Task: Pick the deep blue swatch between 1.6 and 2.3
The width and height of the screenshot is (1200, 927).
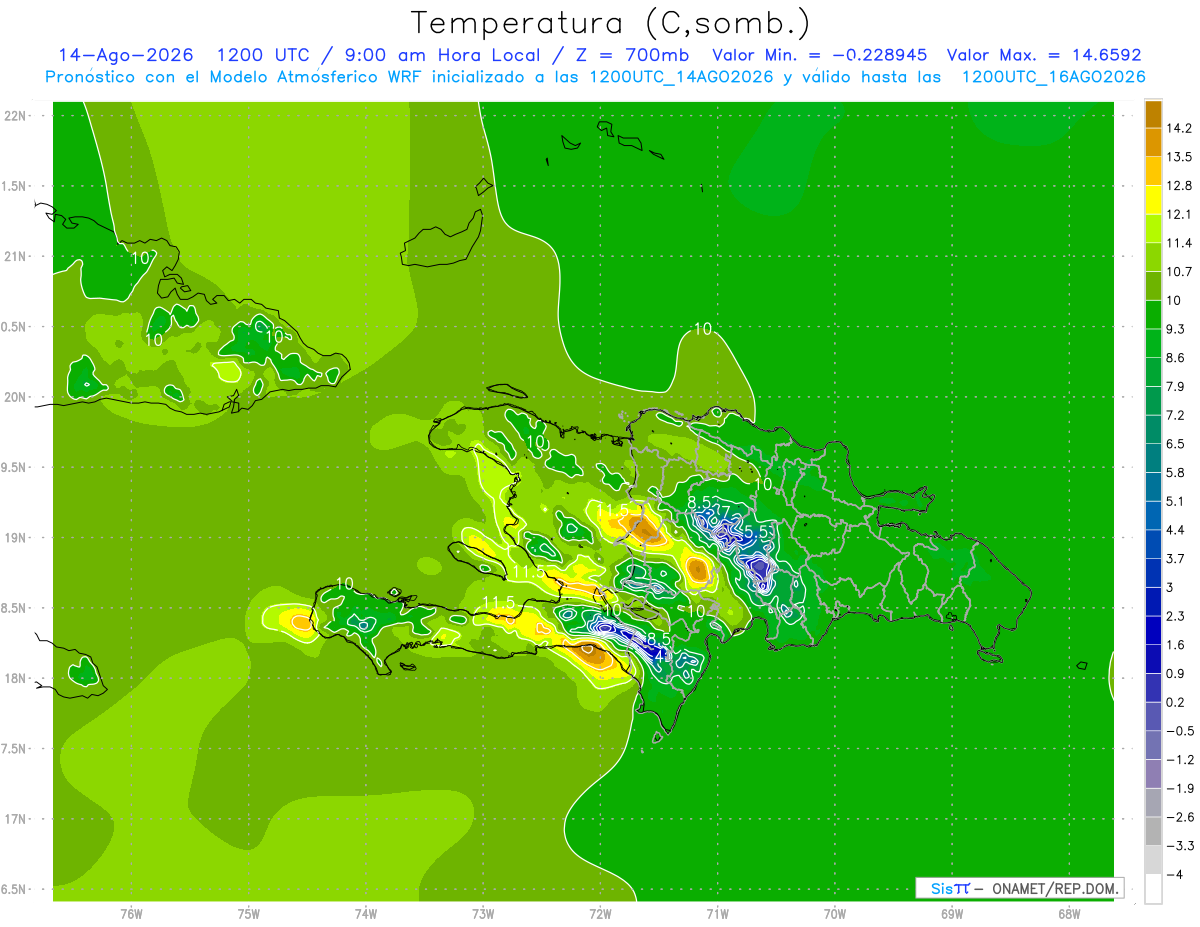Action: (x=1153, y=630)
